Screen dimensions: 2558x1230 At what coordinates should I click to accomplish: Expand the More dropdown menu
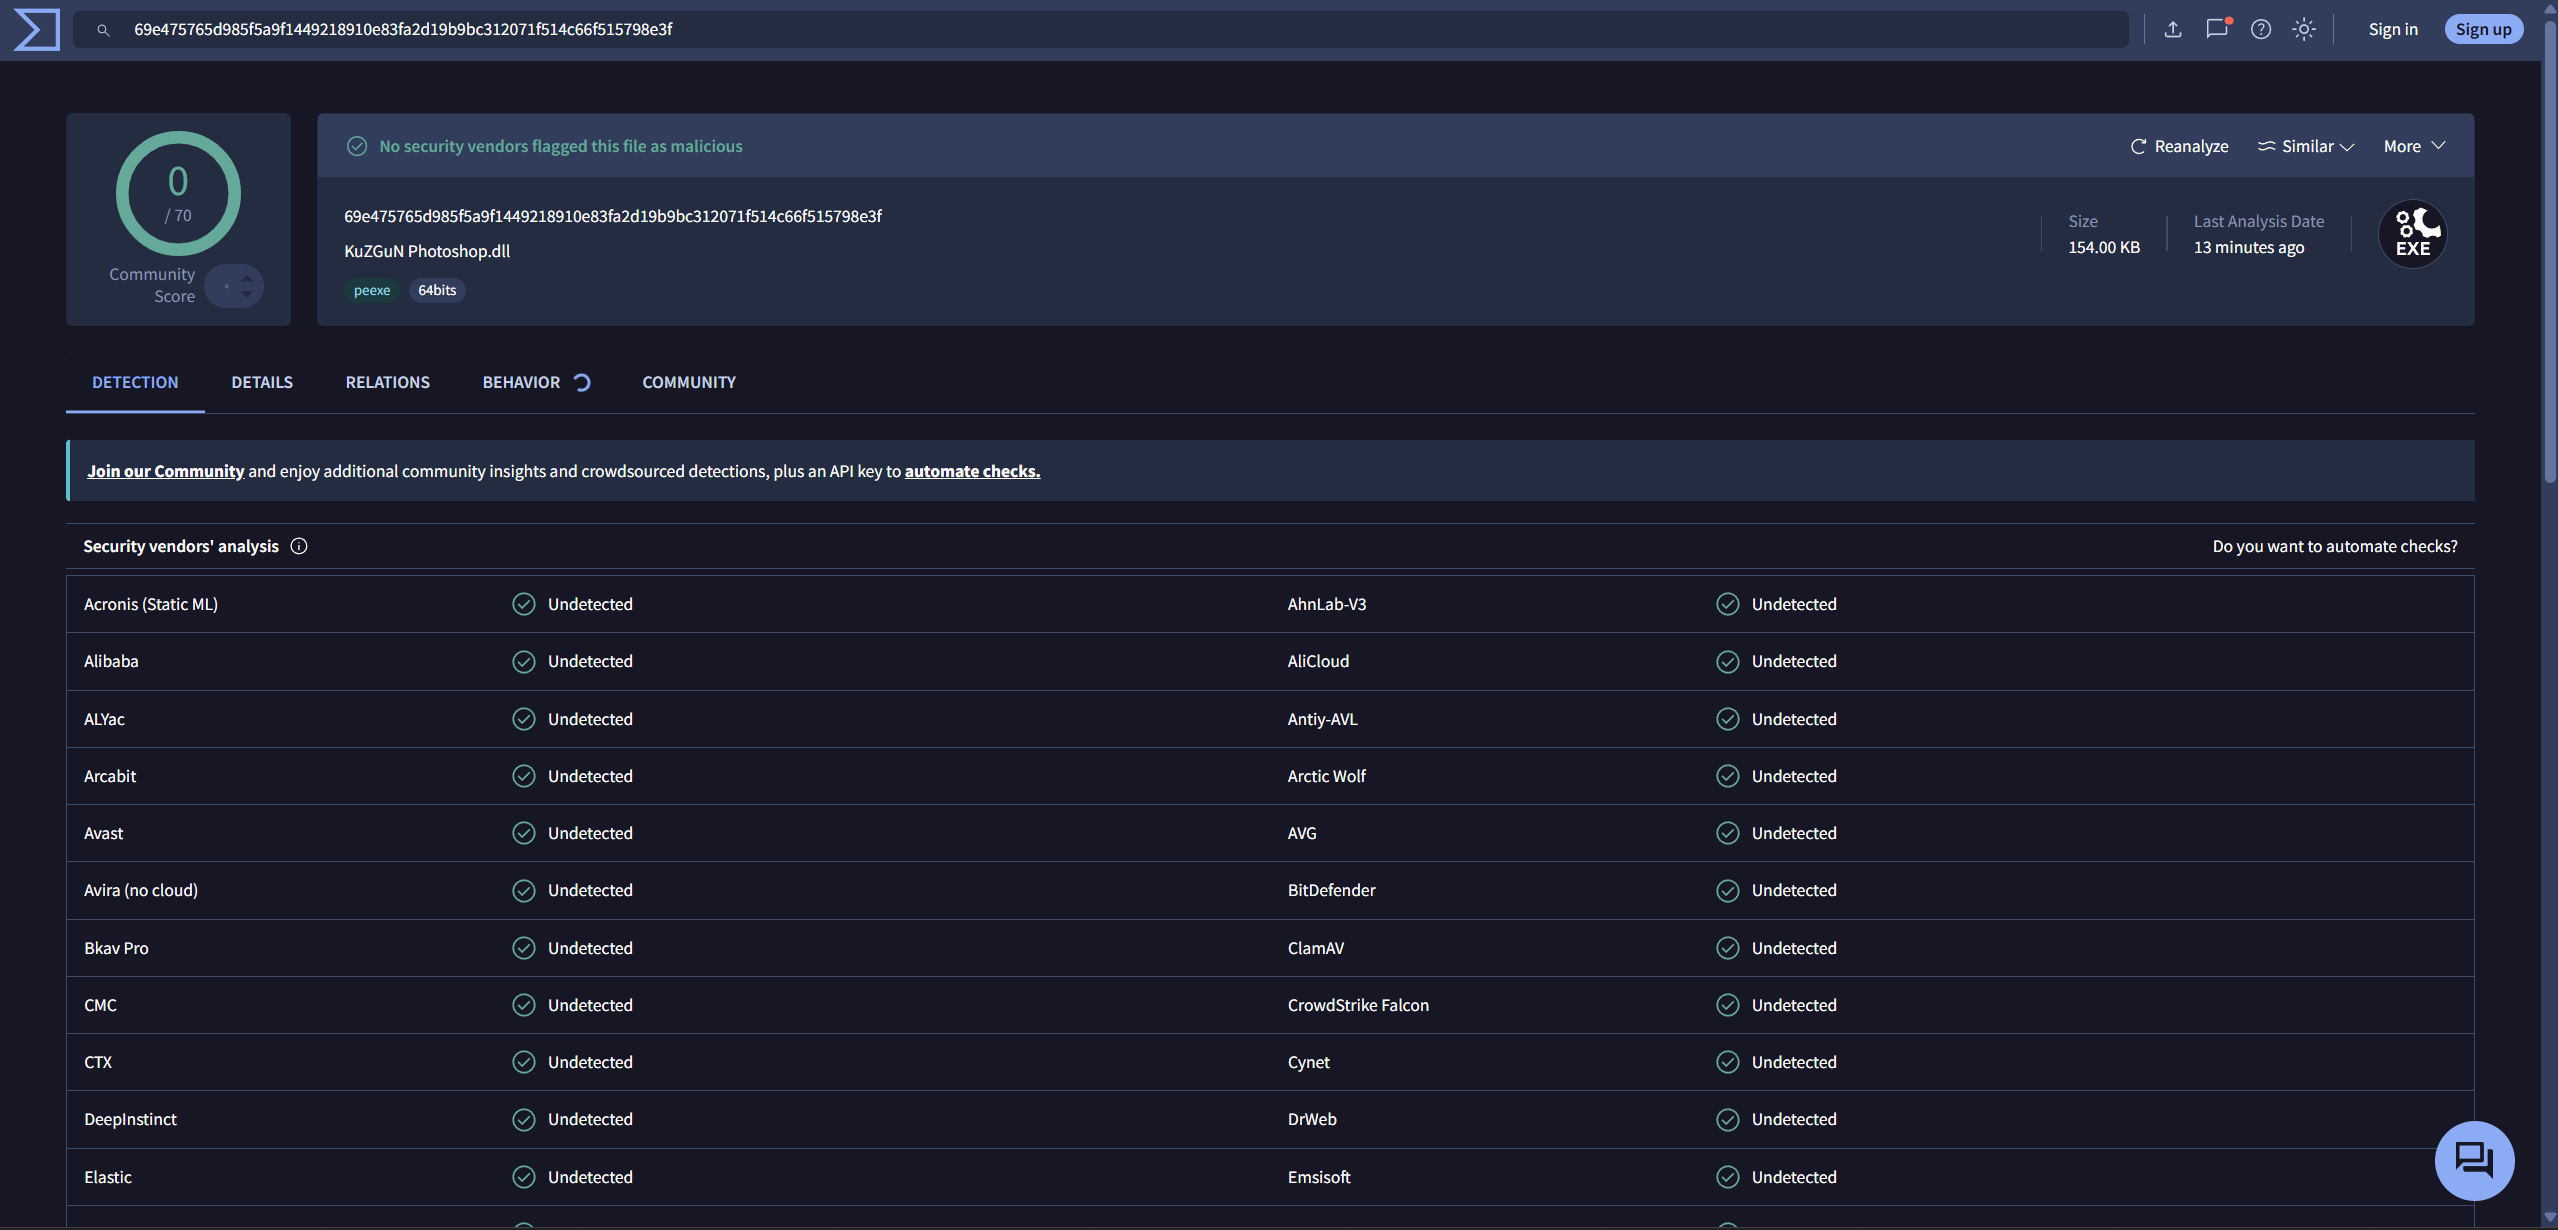pos(2414,146)
